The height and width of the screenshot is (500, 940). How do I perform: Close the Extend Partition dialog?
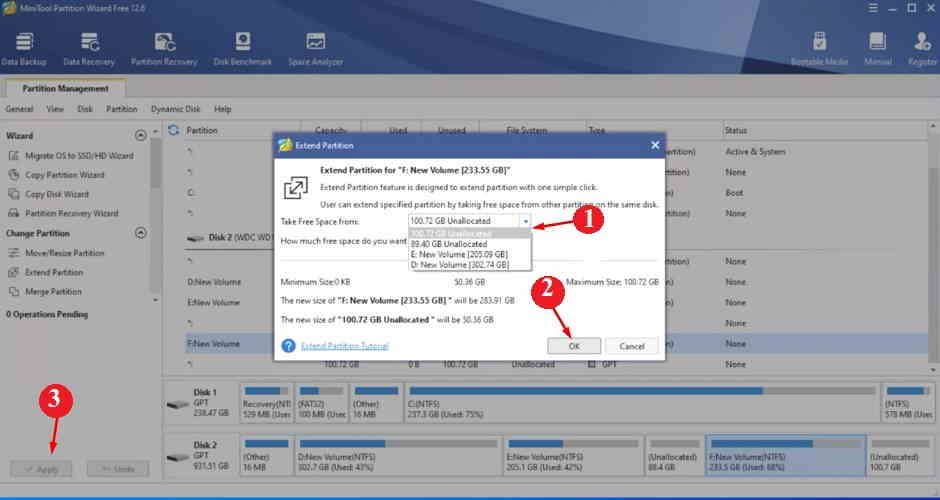[x=655, y=145]
